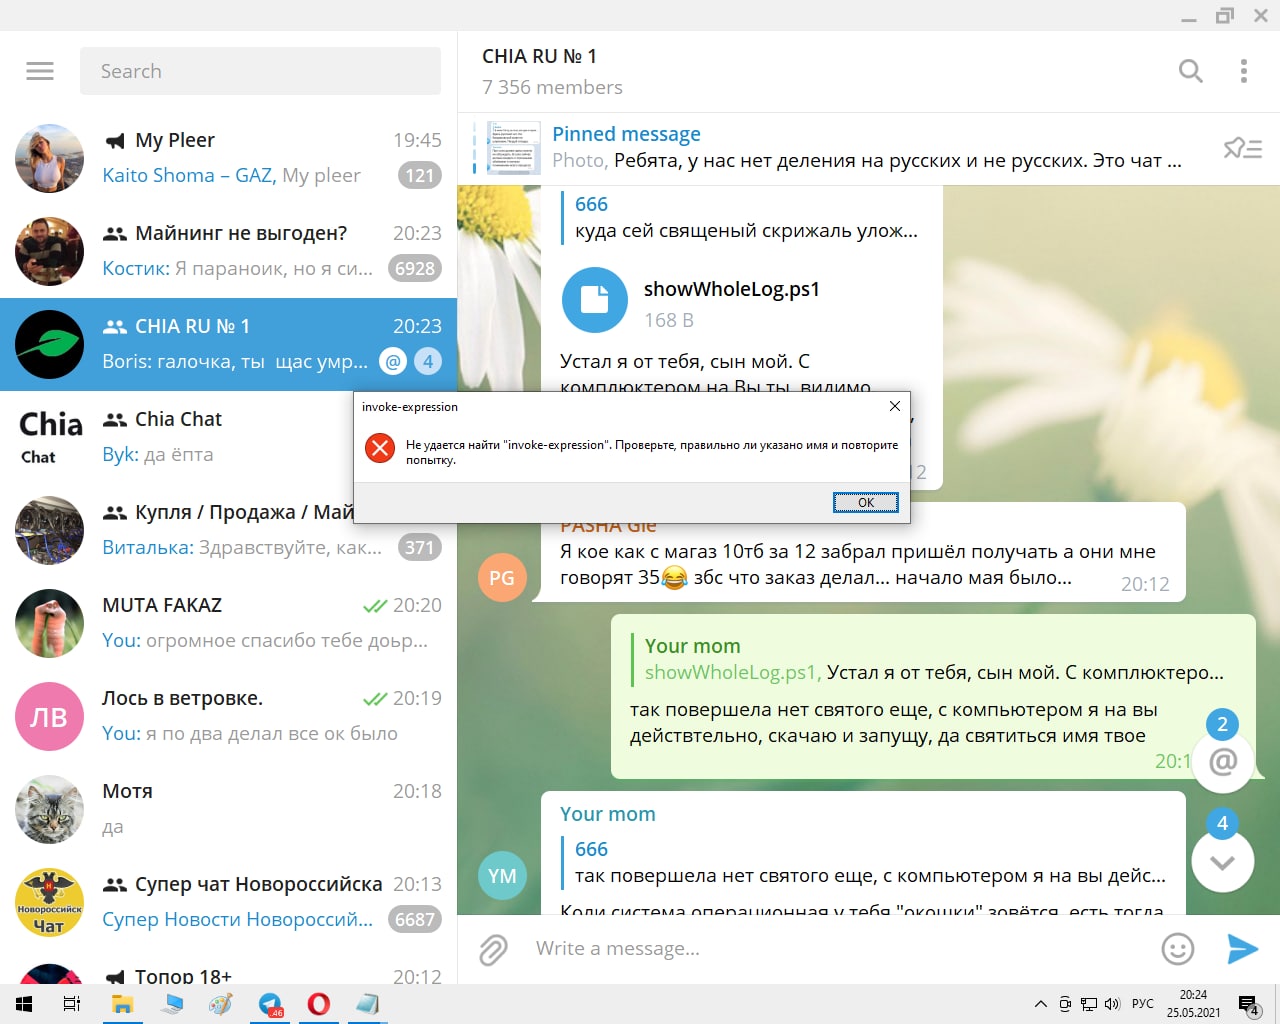Show all pinned messages list icon
Viewport: 1280px width, 1024px height.
(1243, 149)
